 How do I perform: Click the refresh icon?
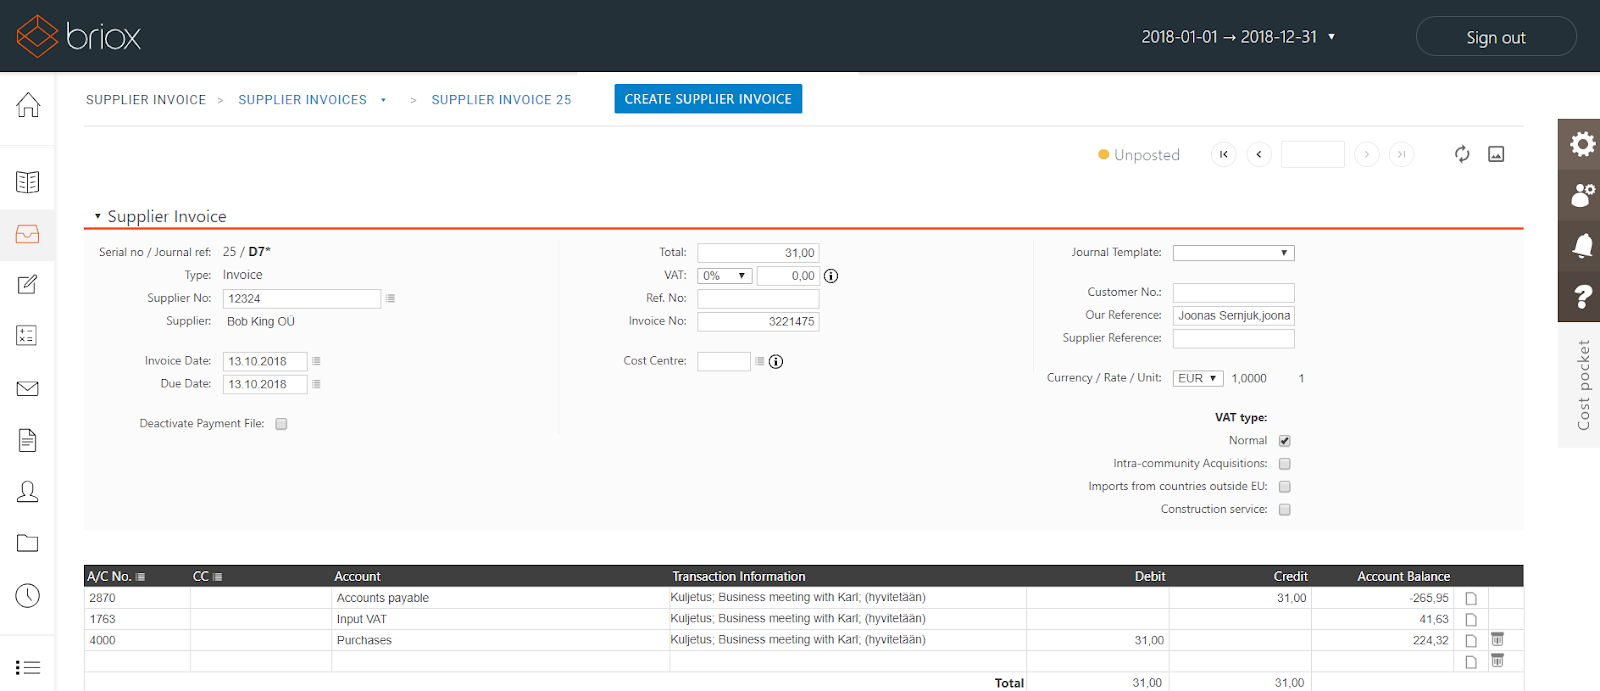point(1462,154)
